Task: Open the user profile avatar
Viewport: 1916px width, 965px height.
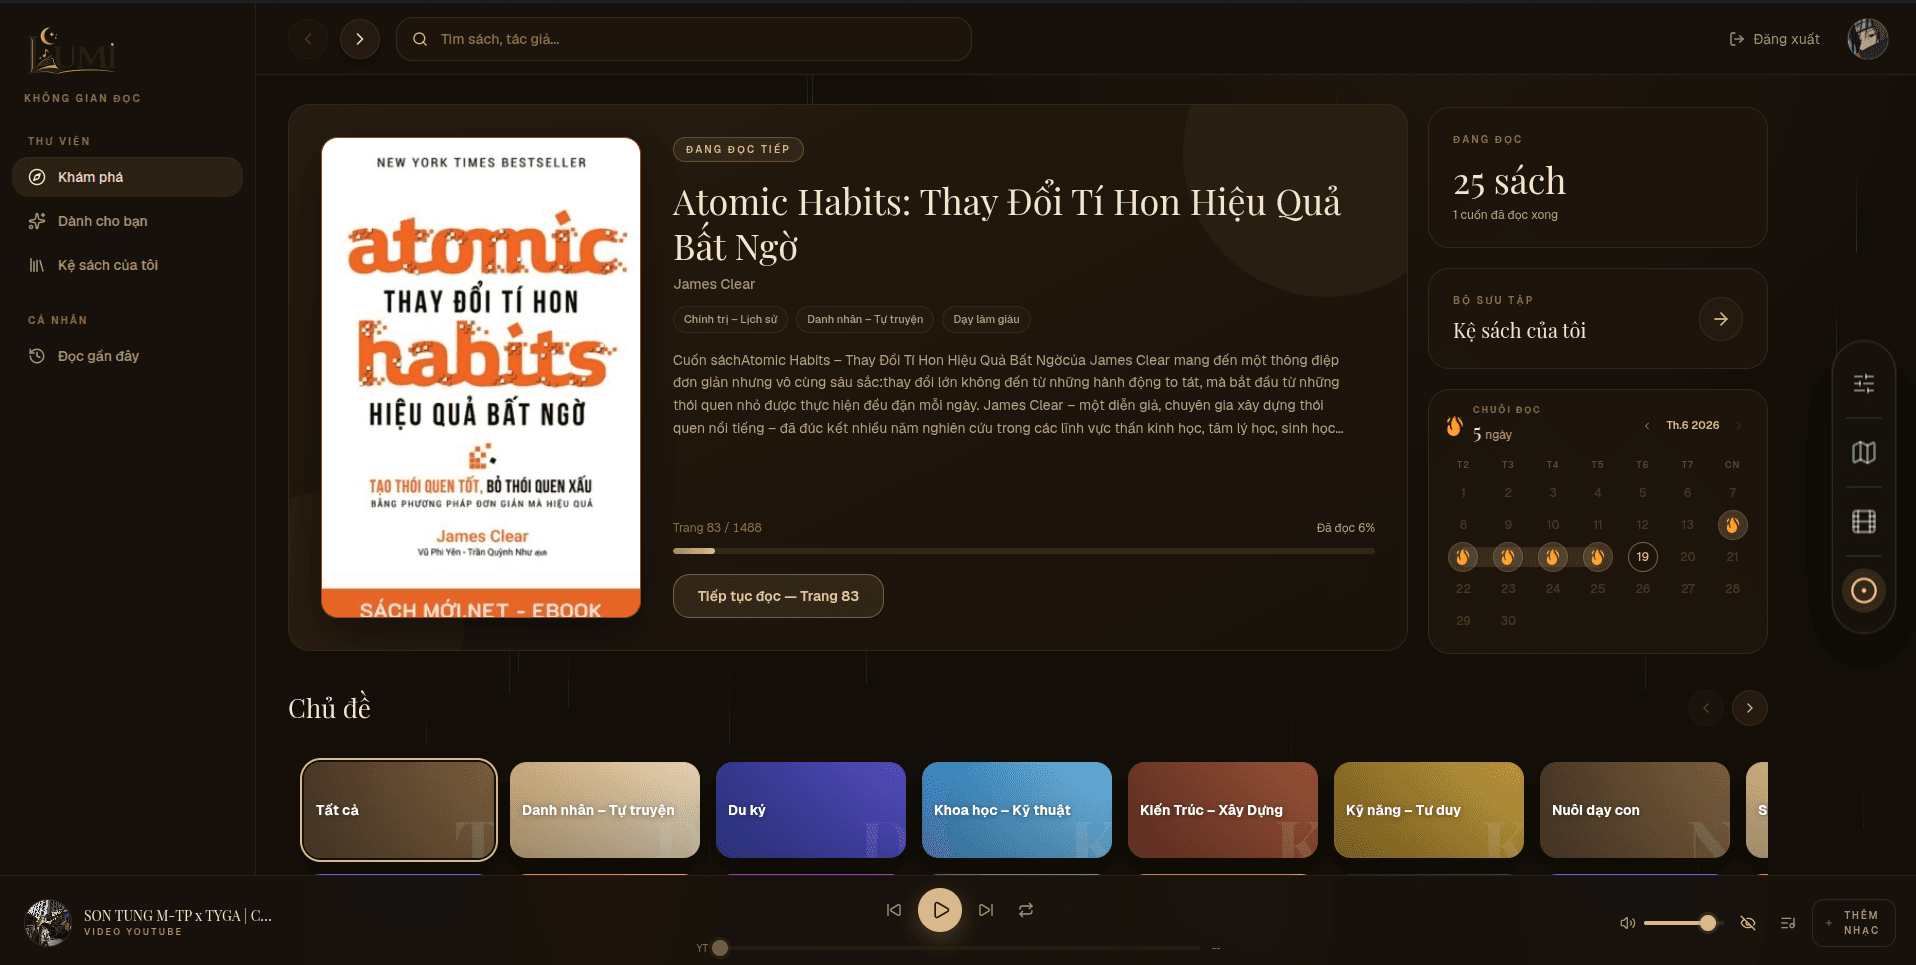Action: pyautogui.click(x=1867, y=39)
